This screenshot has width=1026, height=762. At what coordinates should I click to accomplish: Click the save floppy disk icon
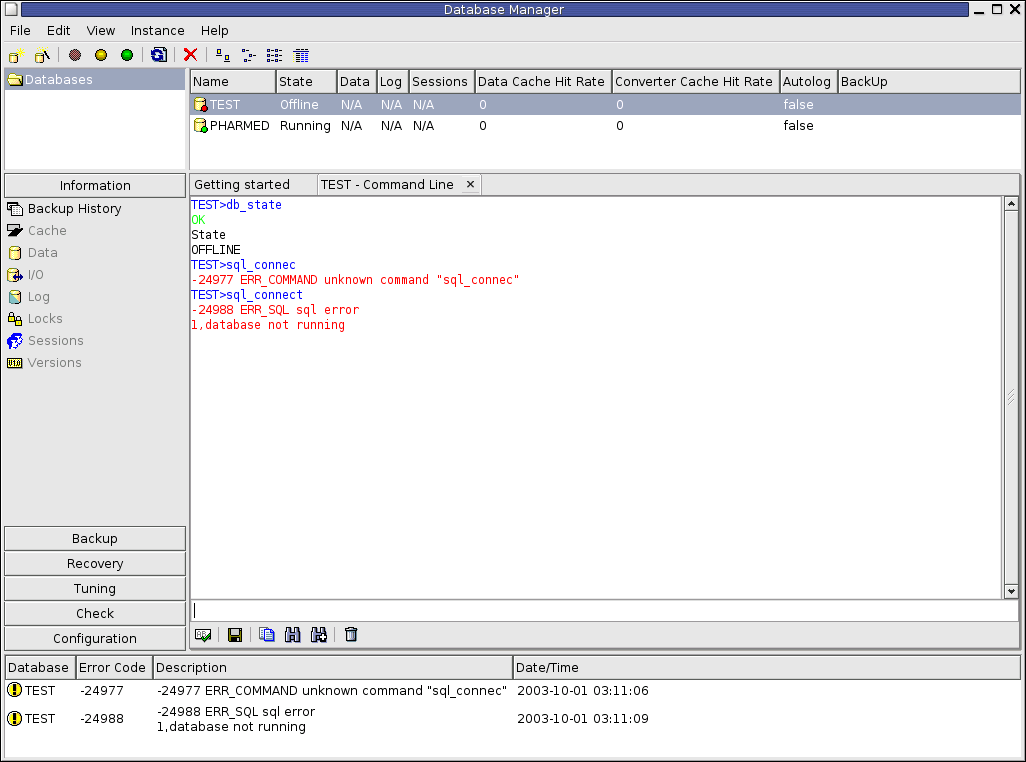235,635
